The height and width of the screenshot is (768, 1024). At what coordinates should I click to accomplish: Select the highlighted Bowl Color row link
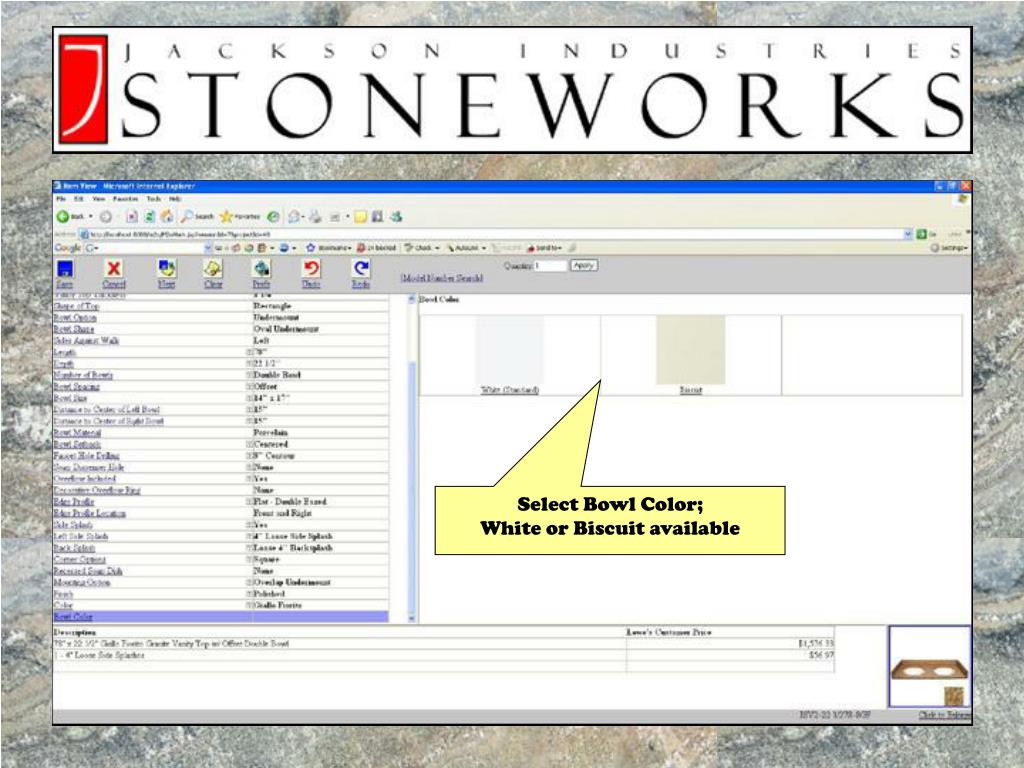73,616
